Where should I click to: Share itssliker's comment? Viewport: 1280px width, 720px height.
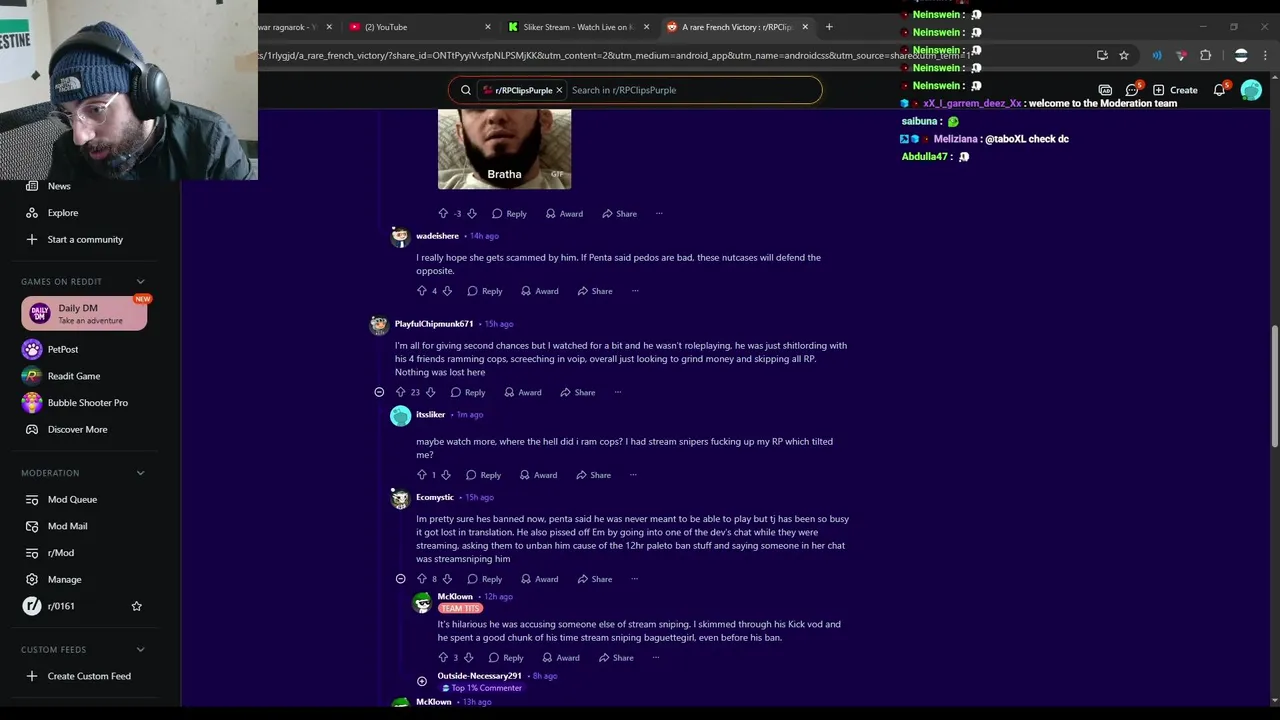point(593,475)
